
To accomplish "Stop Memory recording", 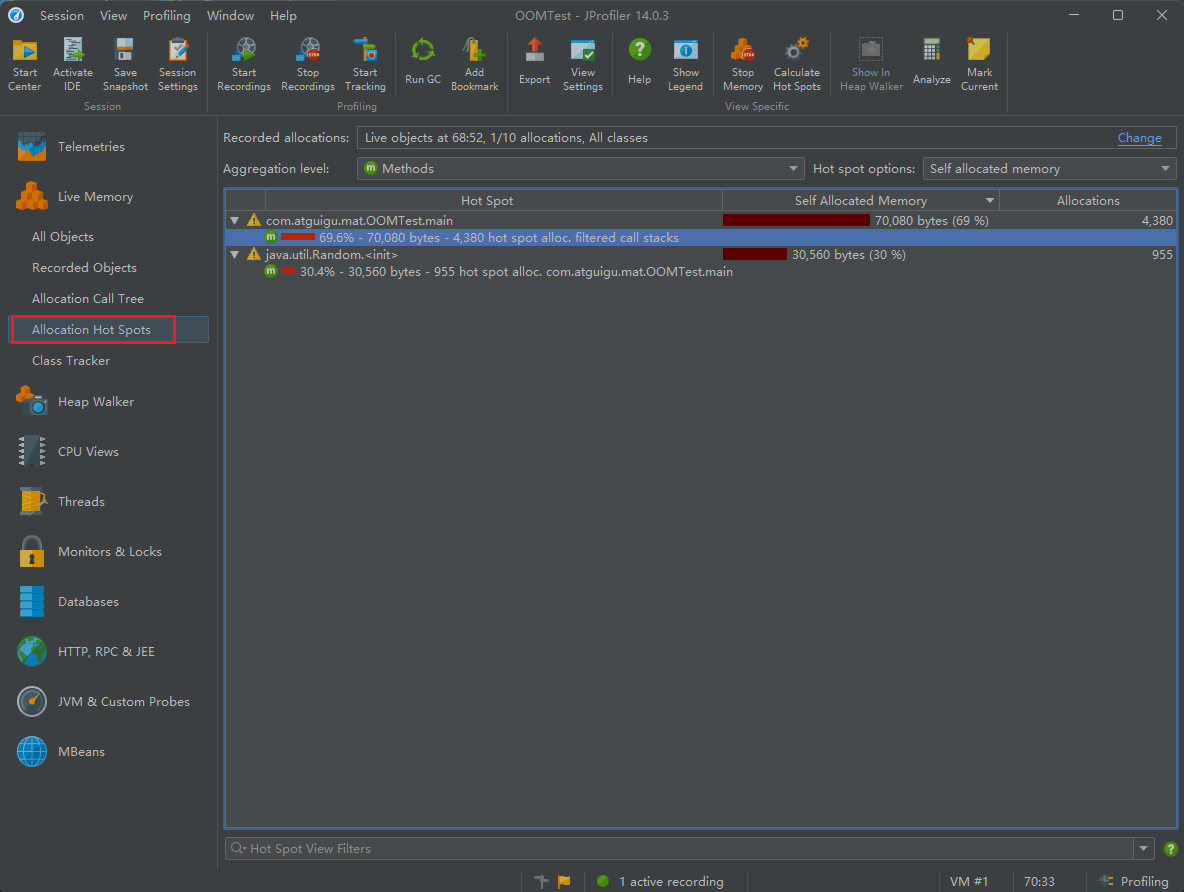I will point(742,64).
